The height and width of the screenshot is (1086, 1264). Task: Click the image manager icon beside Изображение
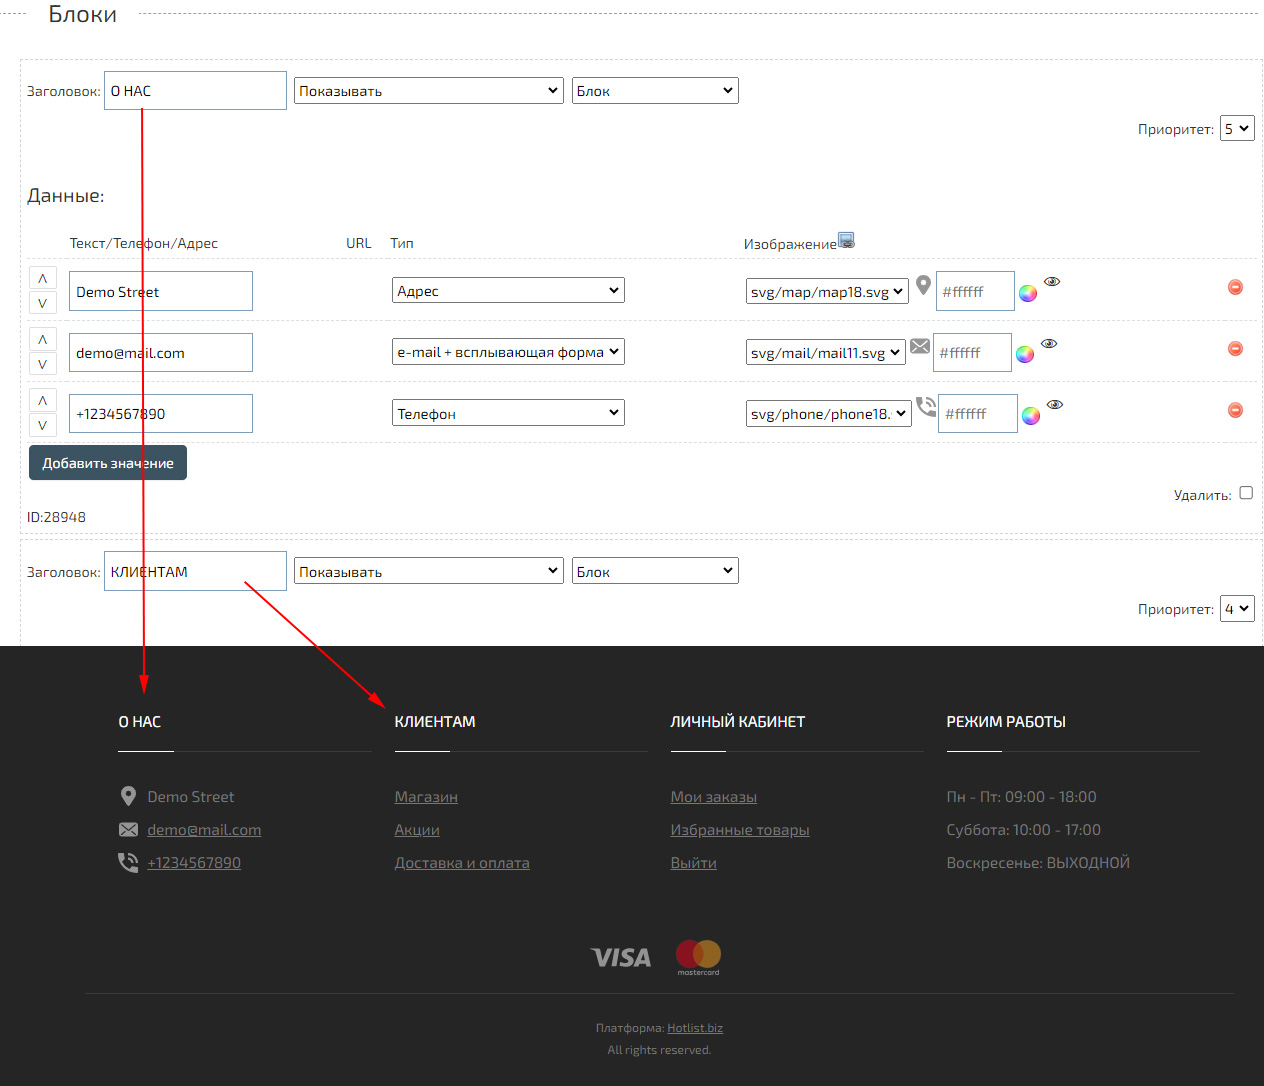846,241
